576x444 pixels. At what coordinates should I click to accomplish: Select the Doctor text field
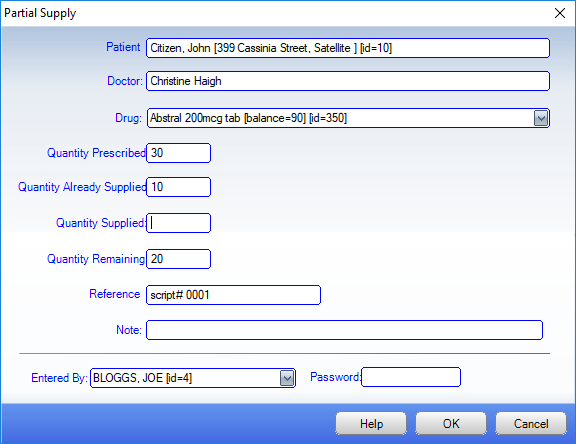pos(348,81)
